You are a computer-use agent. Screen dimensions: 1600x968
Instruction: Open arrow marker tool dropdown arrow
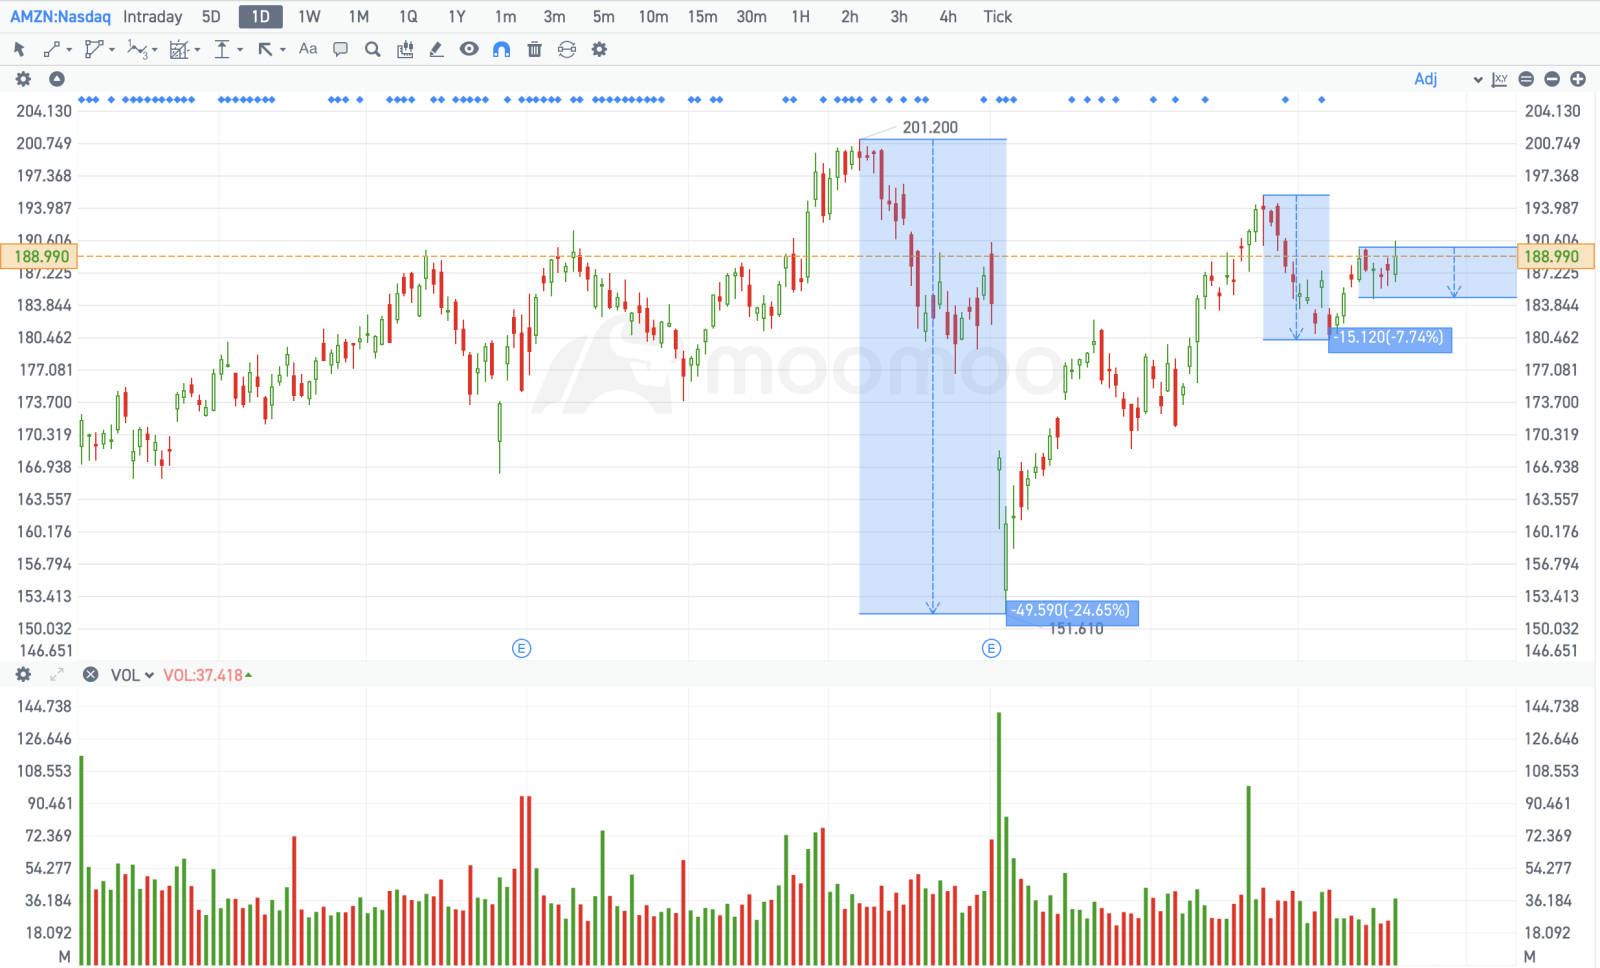tap(283, 50)
